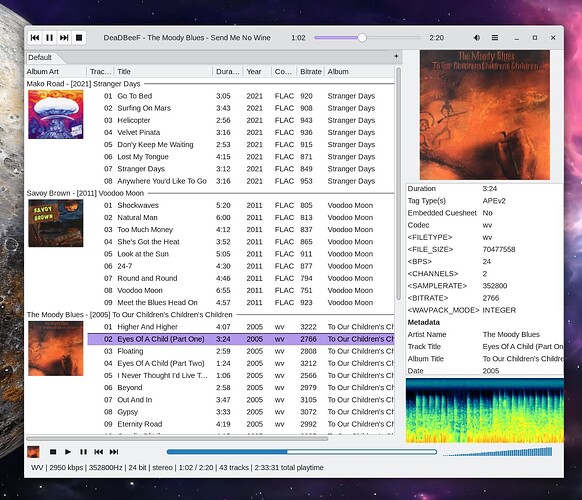Sort by the Title column header
This screenshot has width=582, height=500.
pyautogui.click(x=163, y=71)
